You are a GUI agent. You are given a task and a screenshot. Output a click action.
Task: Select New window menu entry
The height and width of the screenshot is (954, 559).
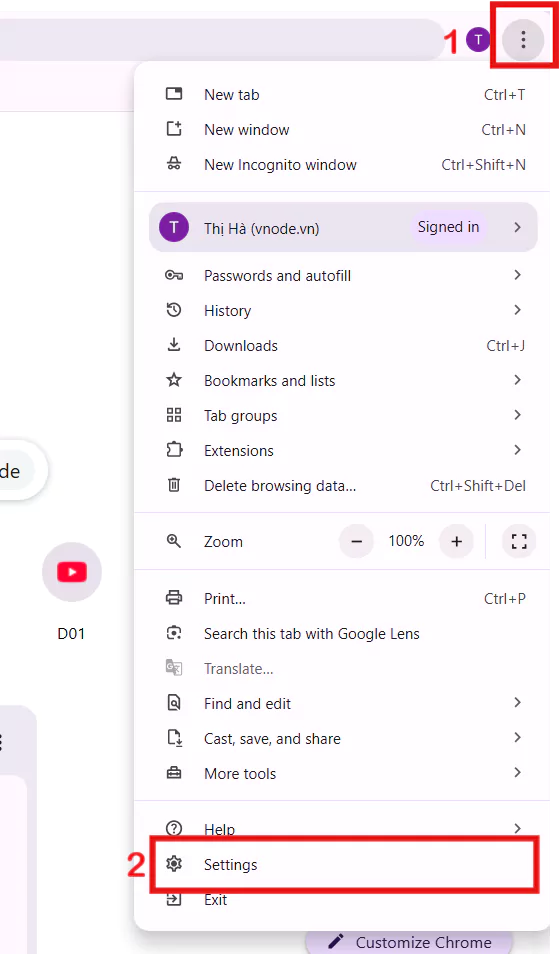click(x=343, y=129)
